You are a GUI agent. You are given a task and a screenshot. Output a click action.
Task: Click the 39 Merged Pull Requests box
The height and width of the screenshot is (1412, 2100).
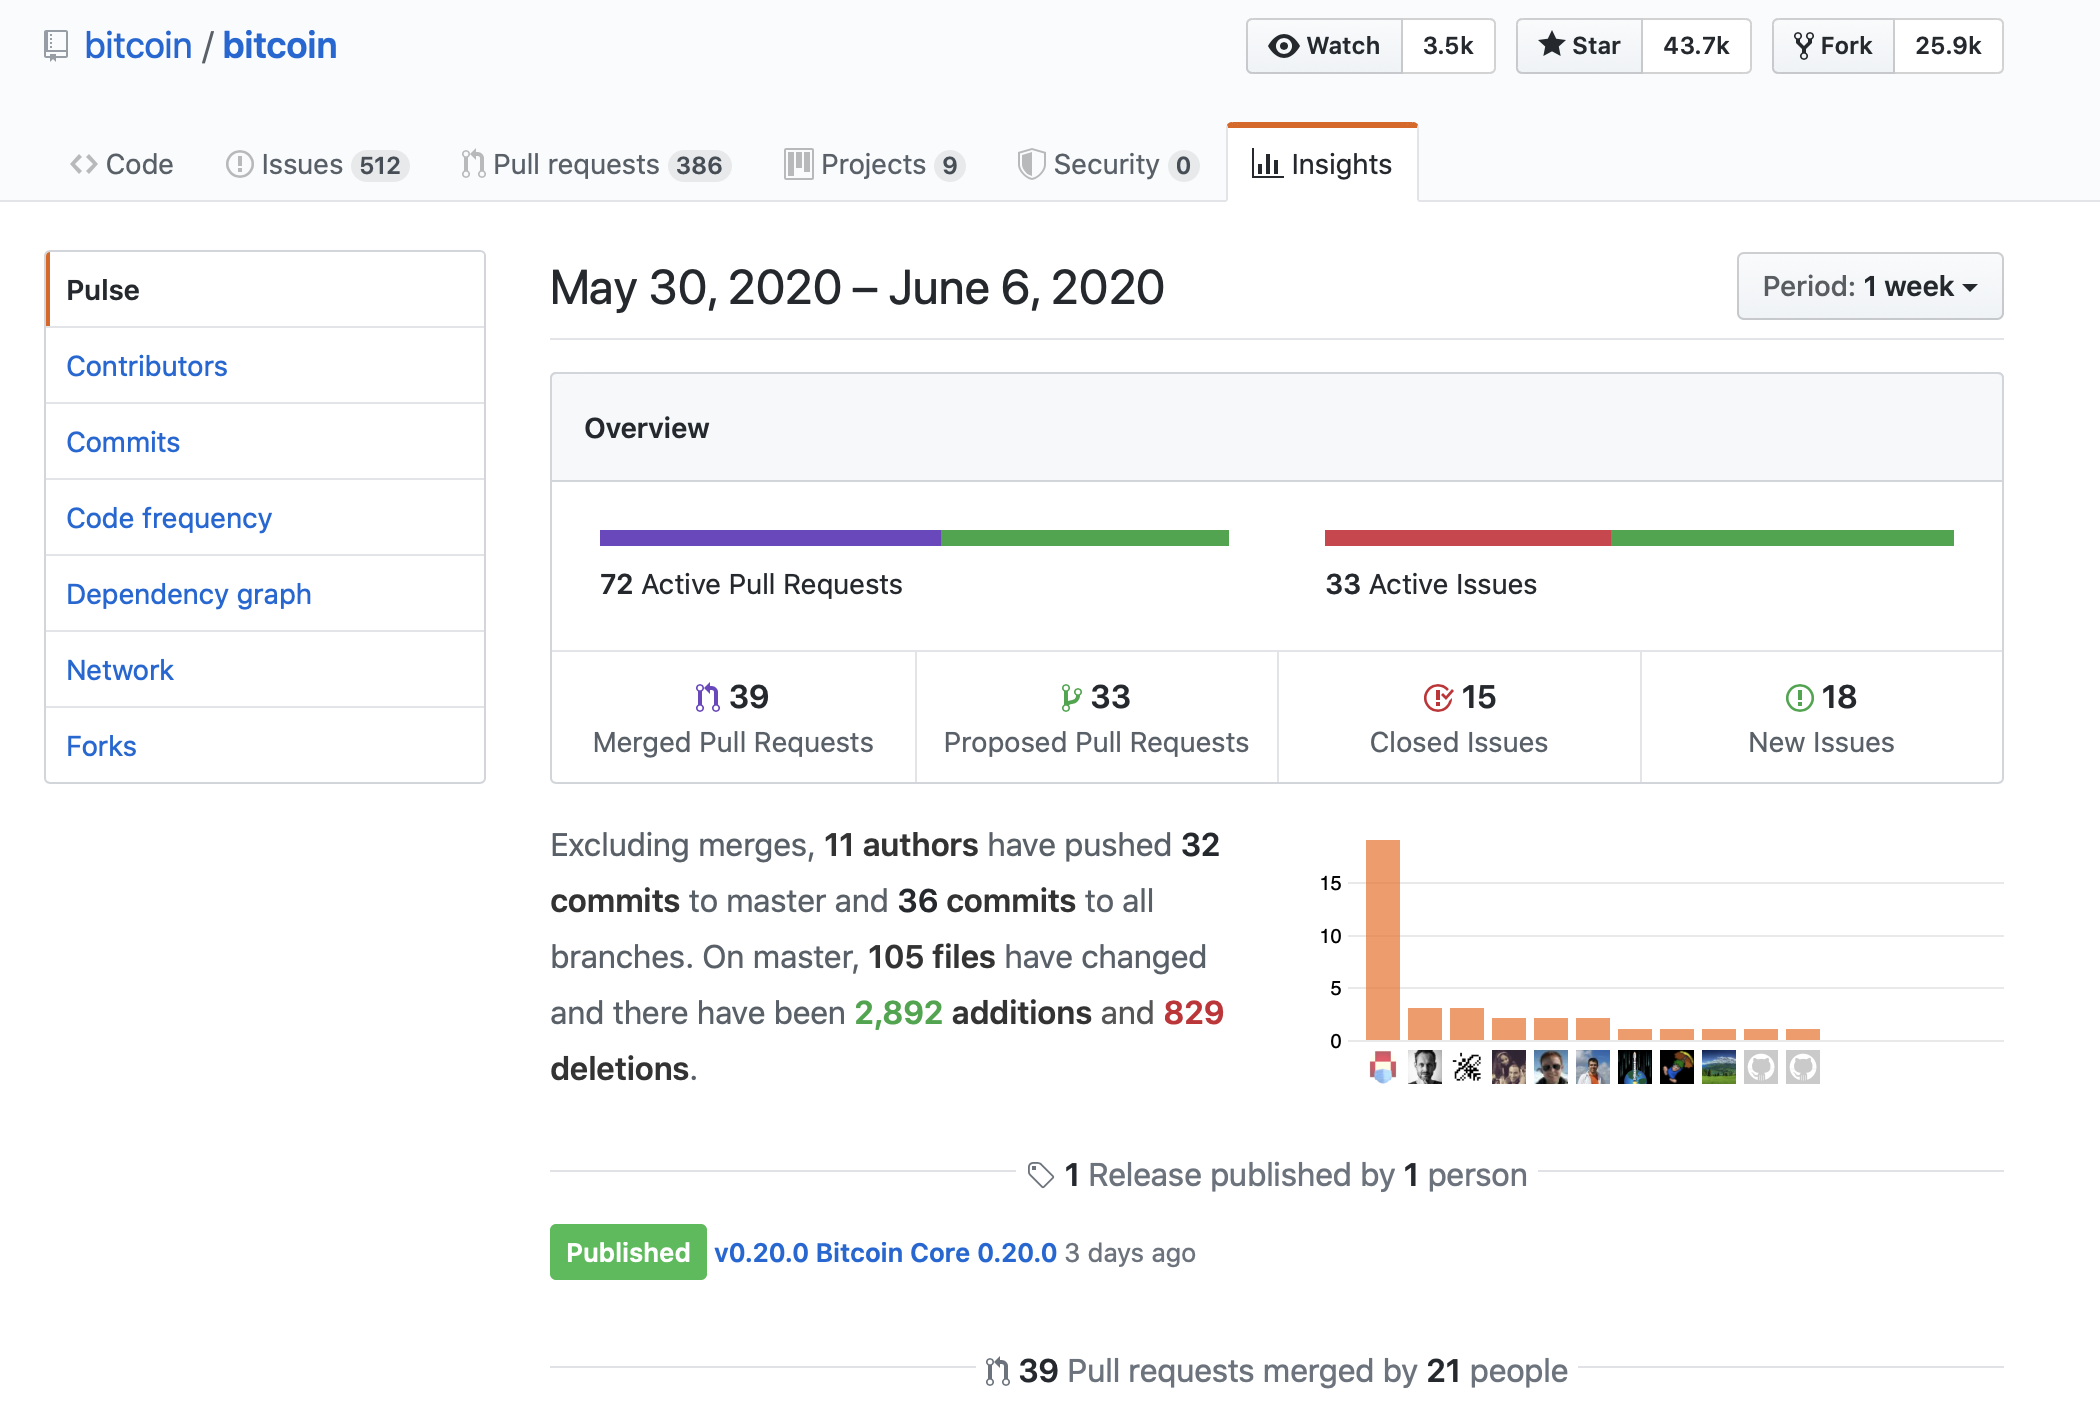pyautogui.click(x=733, y=717)
